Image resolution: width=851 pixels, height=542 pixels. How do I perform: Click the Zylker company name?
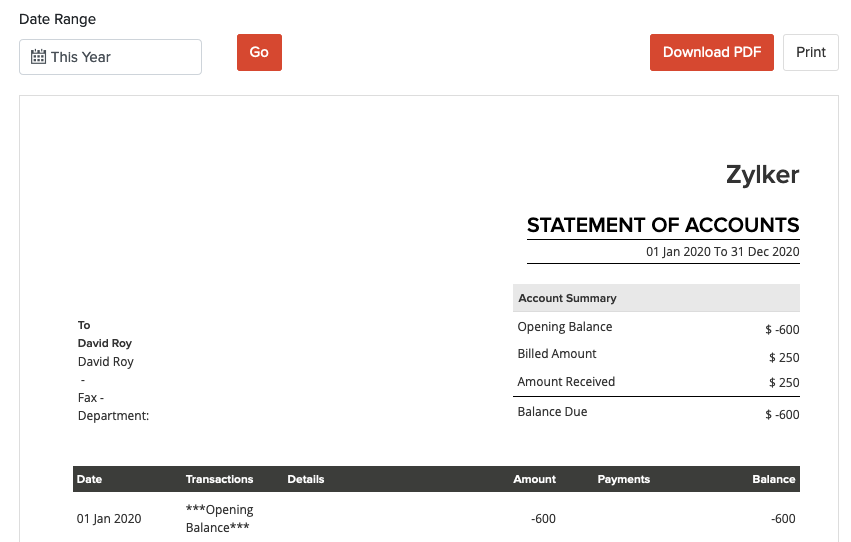[x=762, y=175]
